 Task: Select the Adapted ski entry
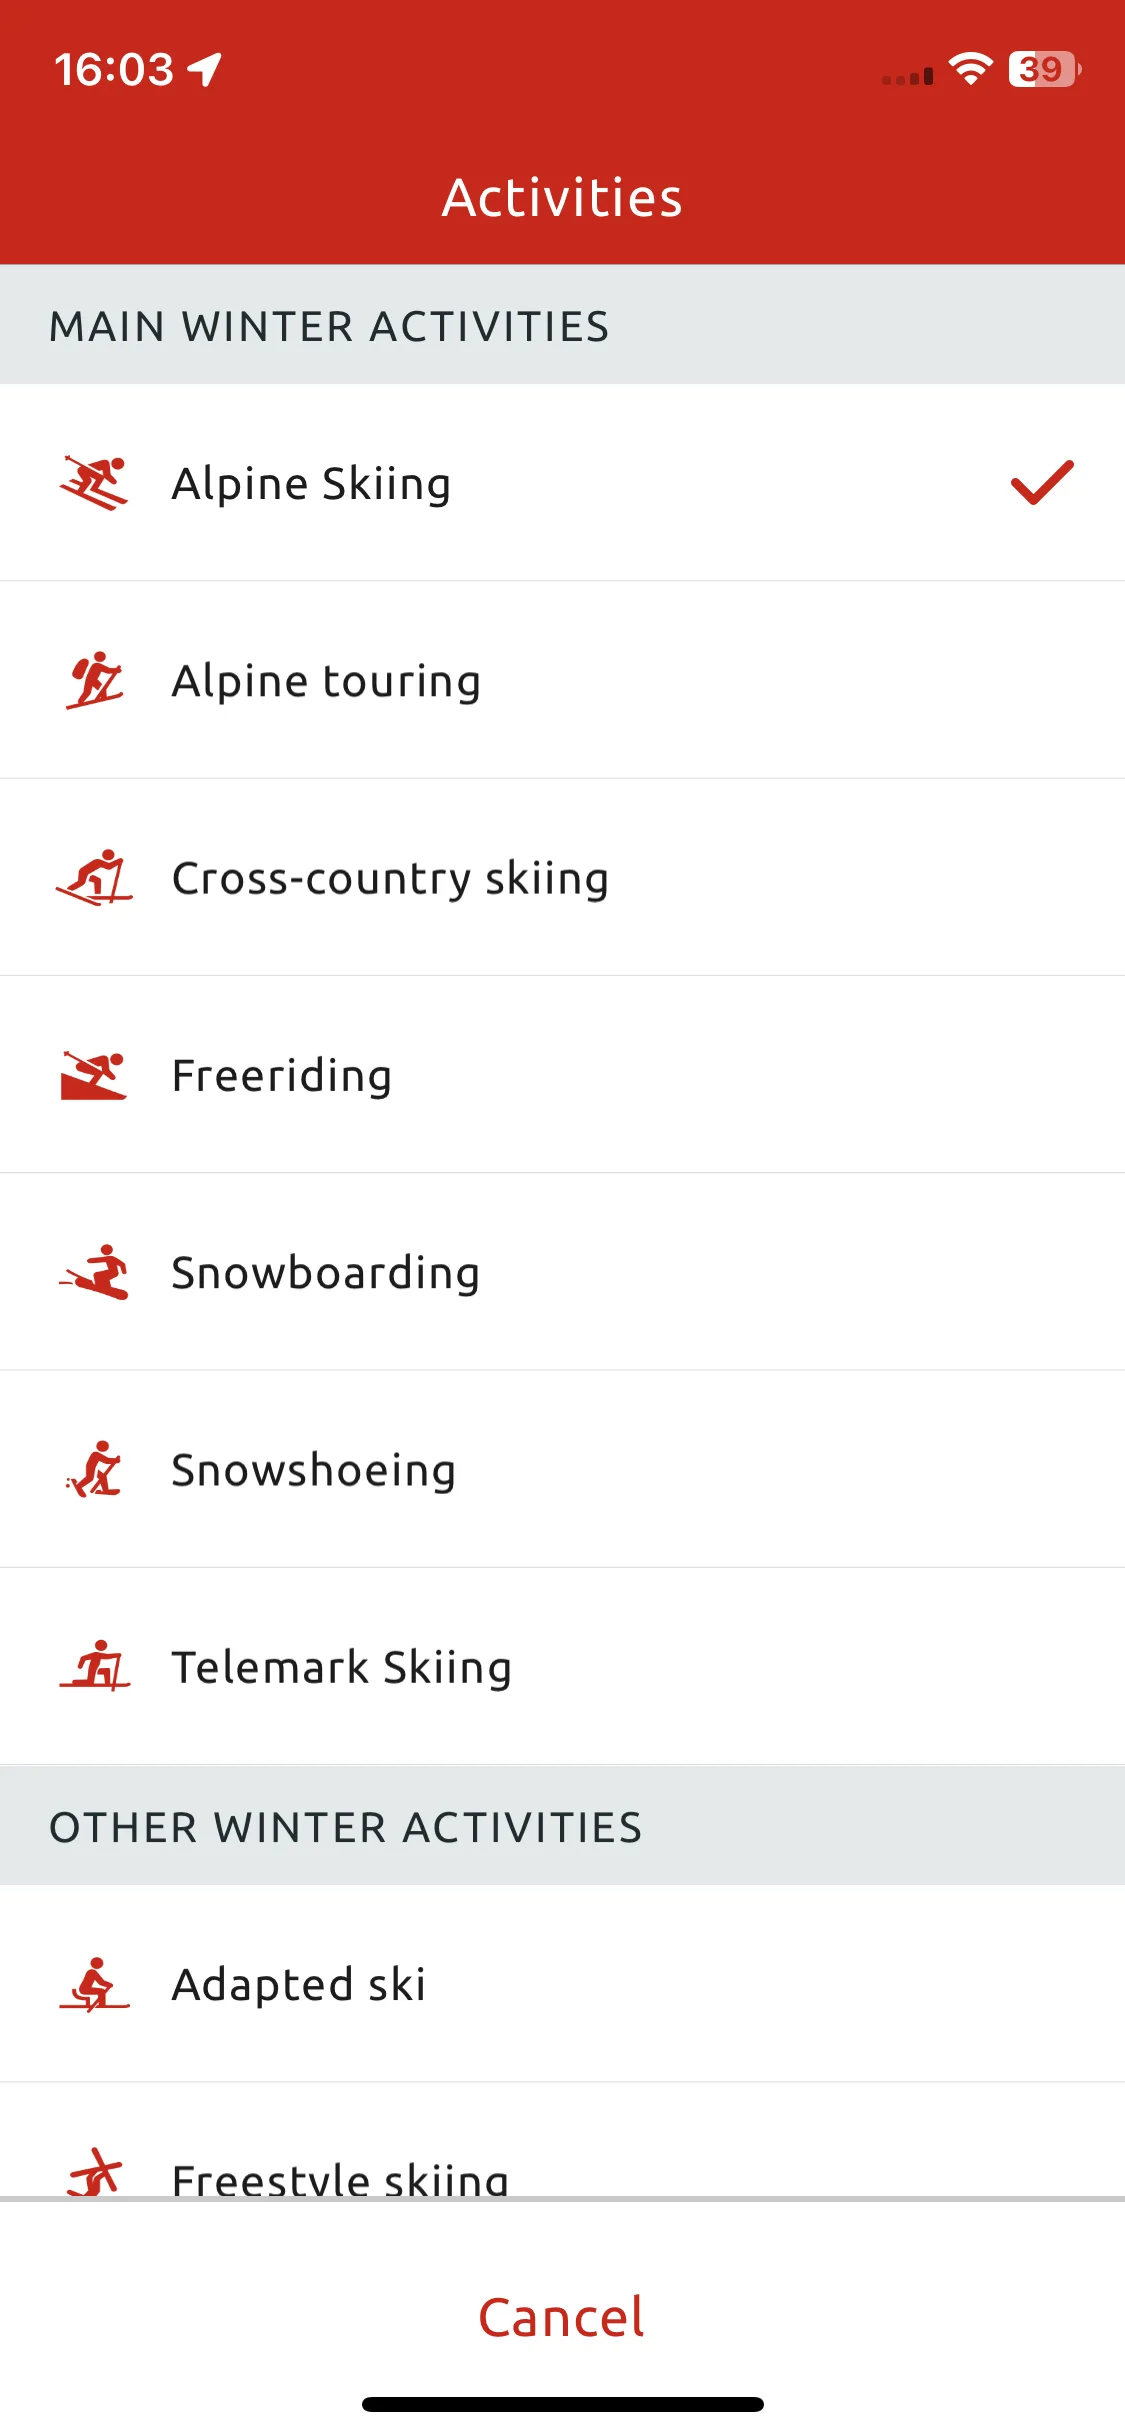tap(562, 1984)
